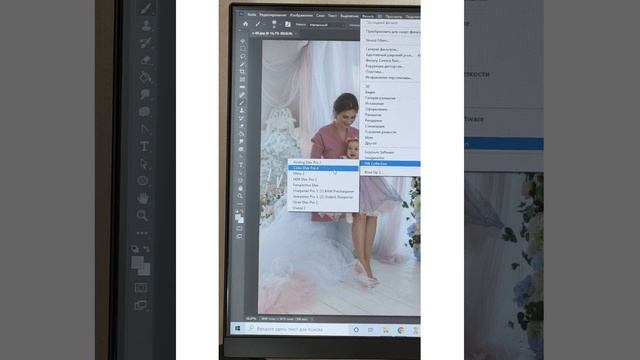
Task: Expand the Шум submenu
Action: pyautogui.click(x=390, y=138)
